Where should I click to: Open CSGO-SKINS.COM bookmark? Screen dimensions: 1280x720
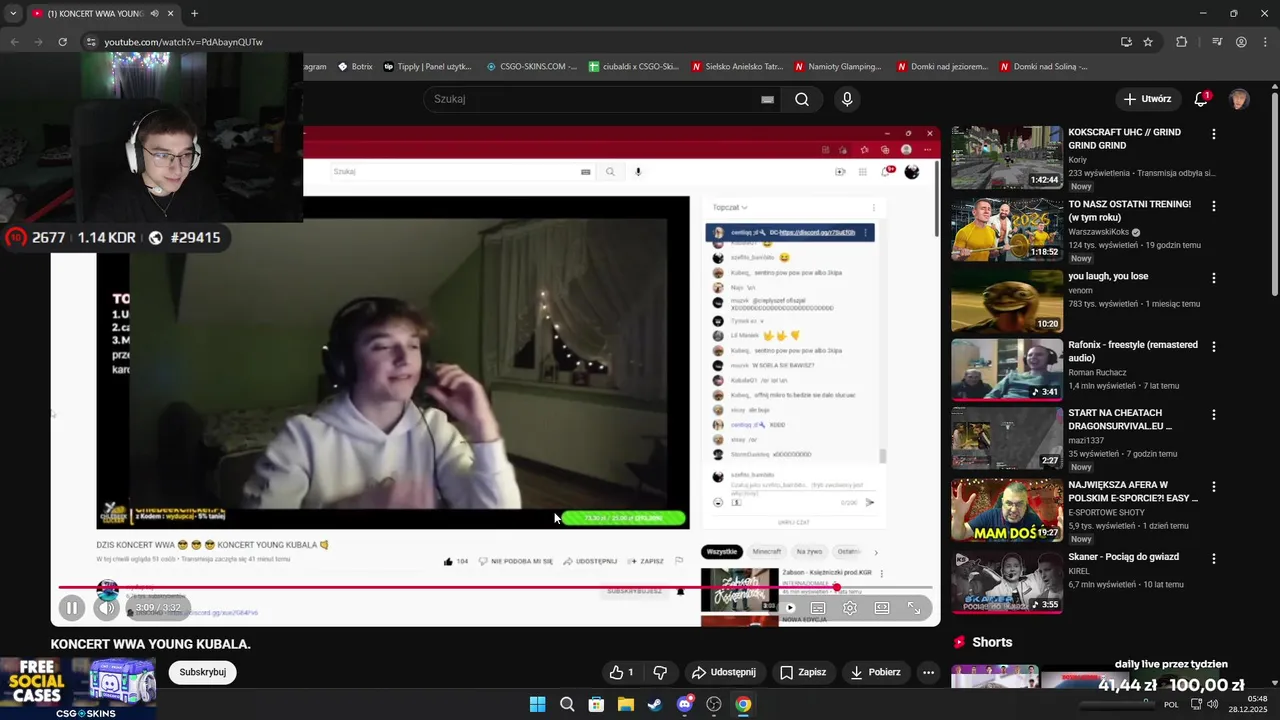click(x=531, y=67)
